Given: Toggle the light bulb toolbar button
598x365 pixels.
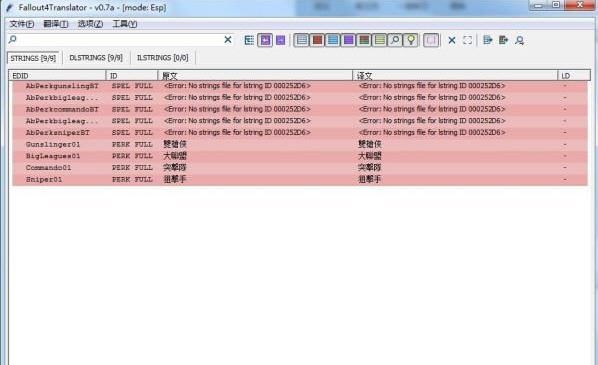Looking at the screenshot, I should coord(411,40).
